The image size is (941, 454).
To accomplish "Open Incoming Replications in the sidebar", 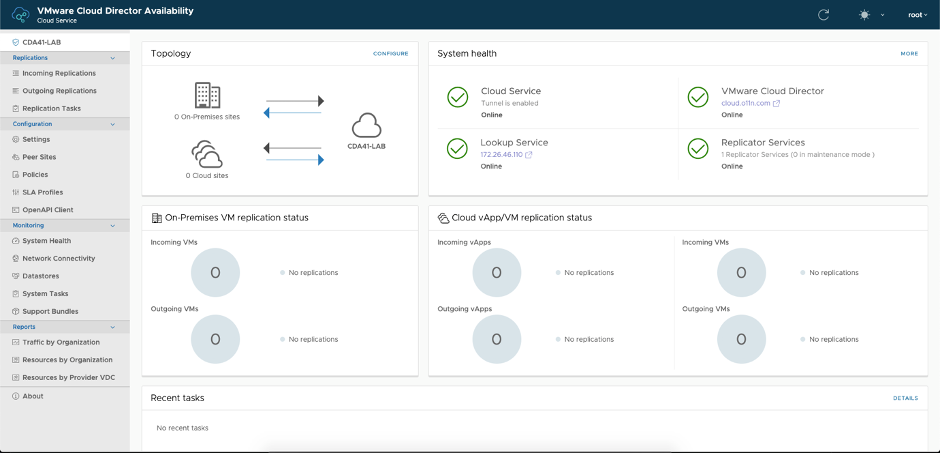I will pyautogui.click(x=59, y=73).
